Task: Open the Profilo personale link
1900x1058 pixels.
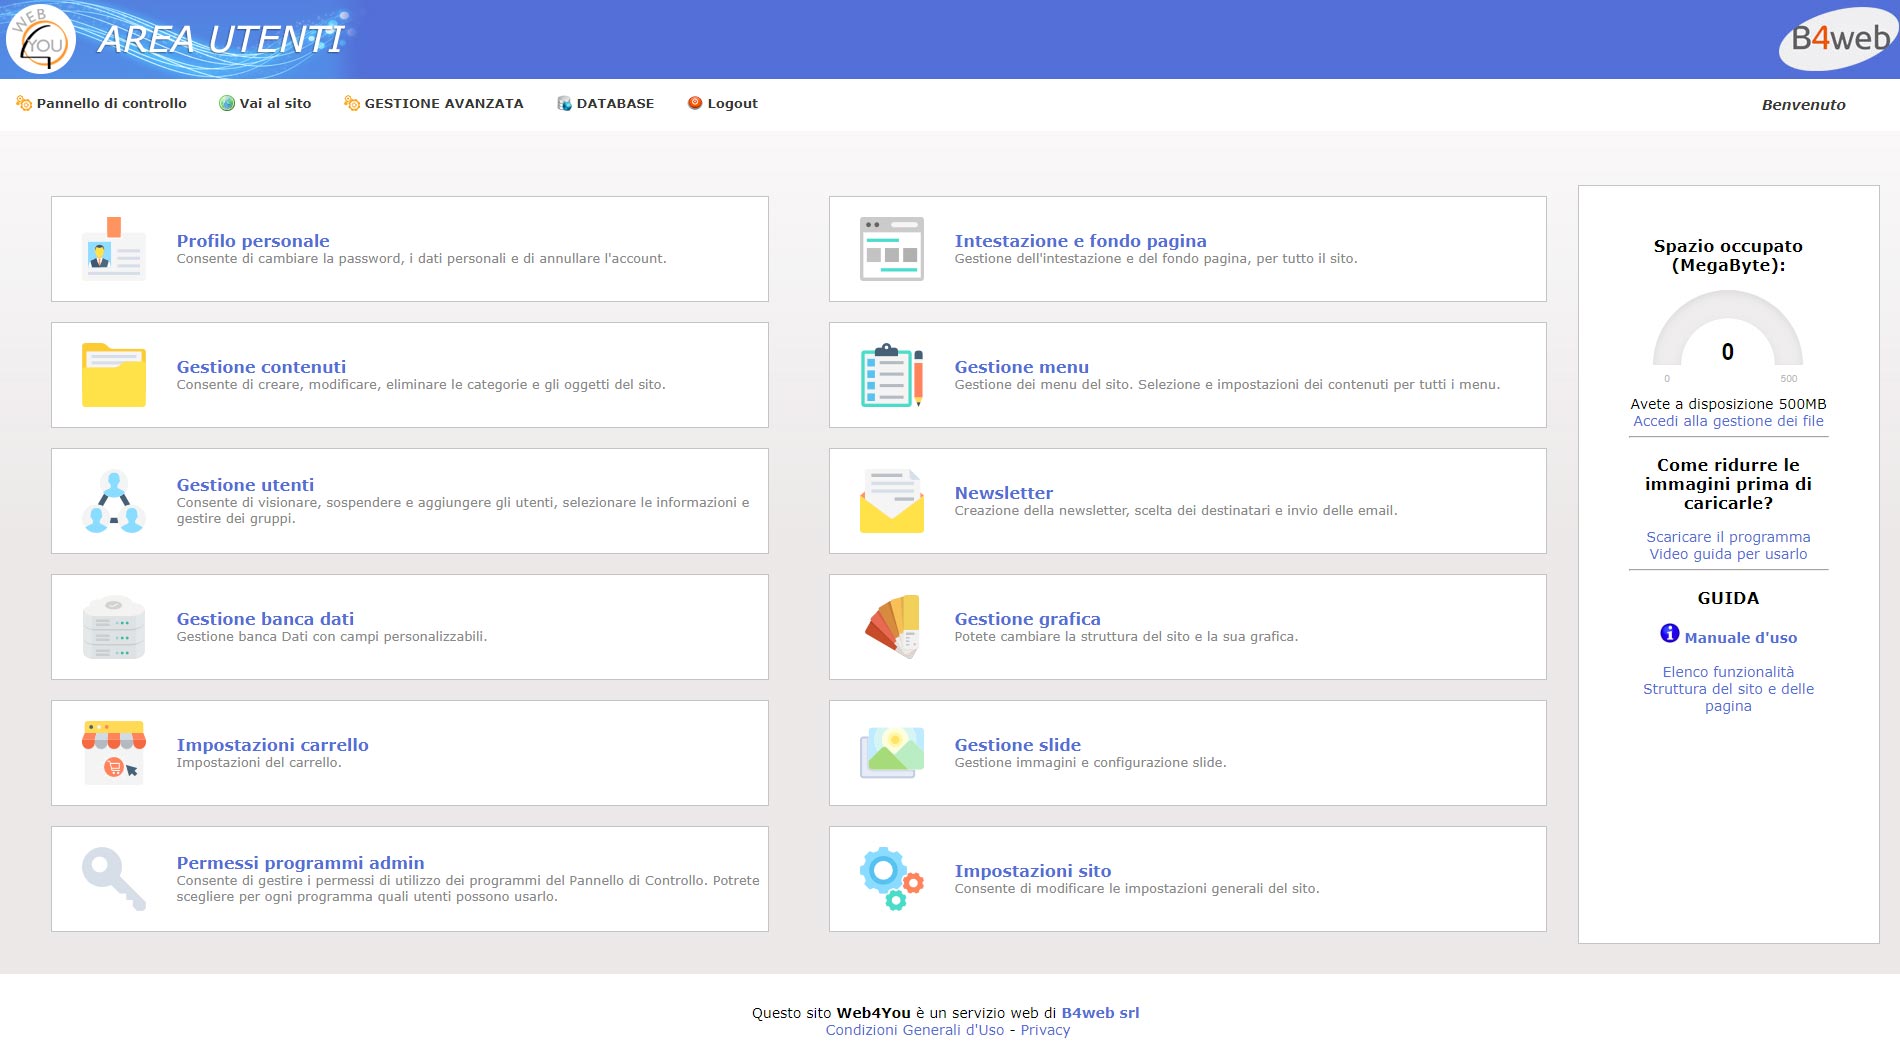Action: pyautogui.click(x=253, y=241)
